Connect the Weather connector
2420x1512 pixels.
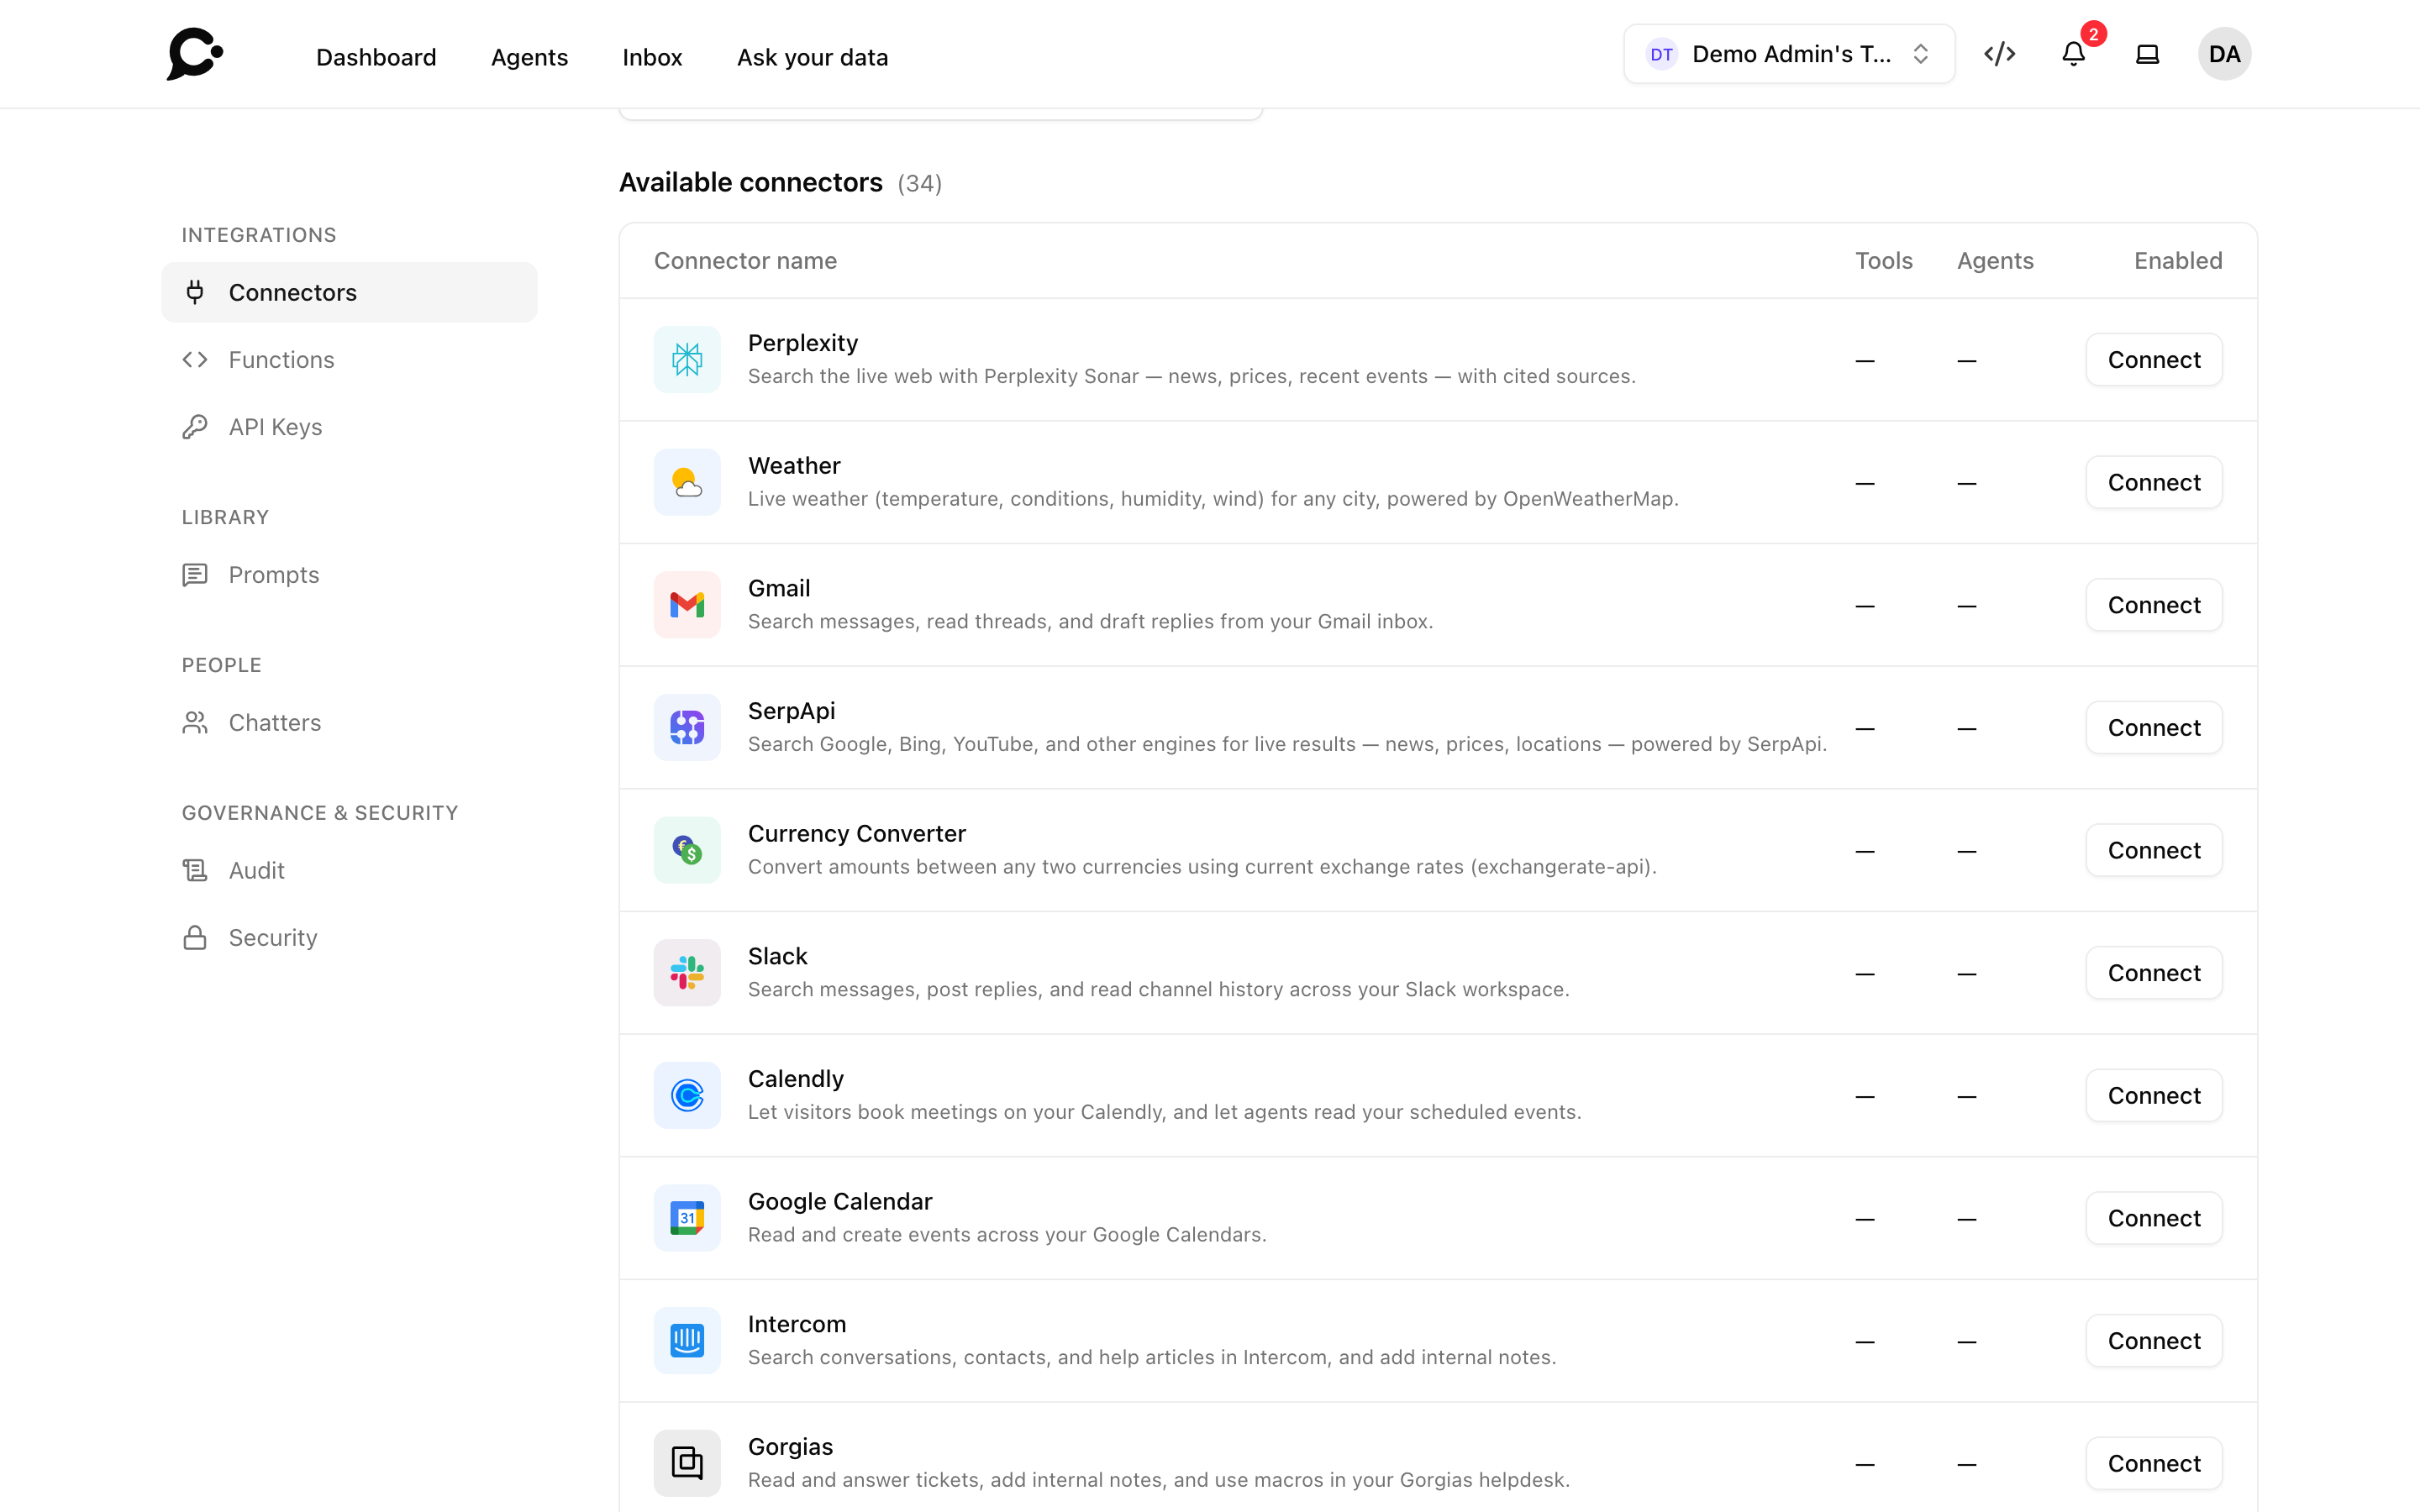coord(2154,482)
